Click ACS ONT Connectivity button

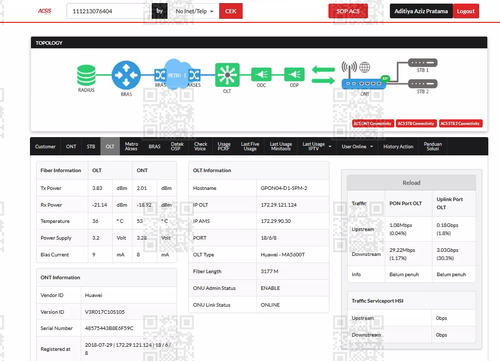click(373, 123)
